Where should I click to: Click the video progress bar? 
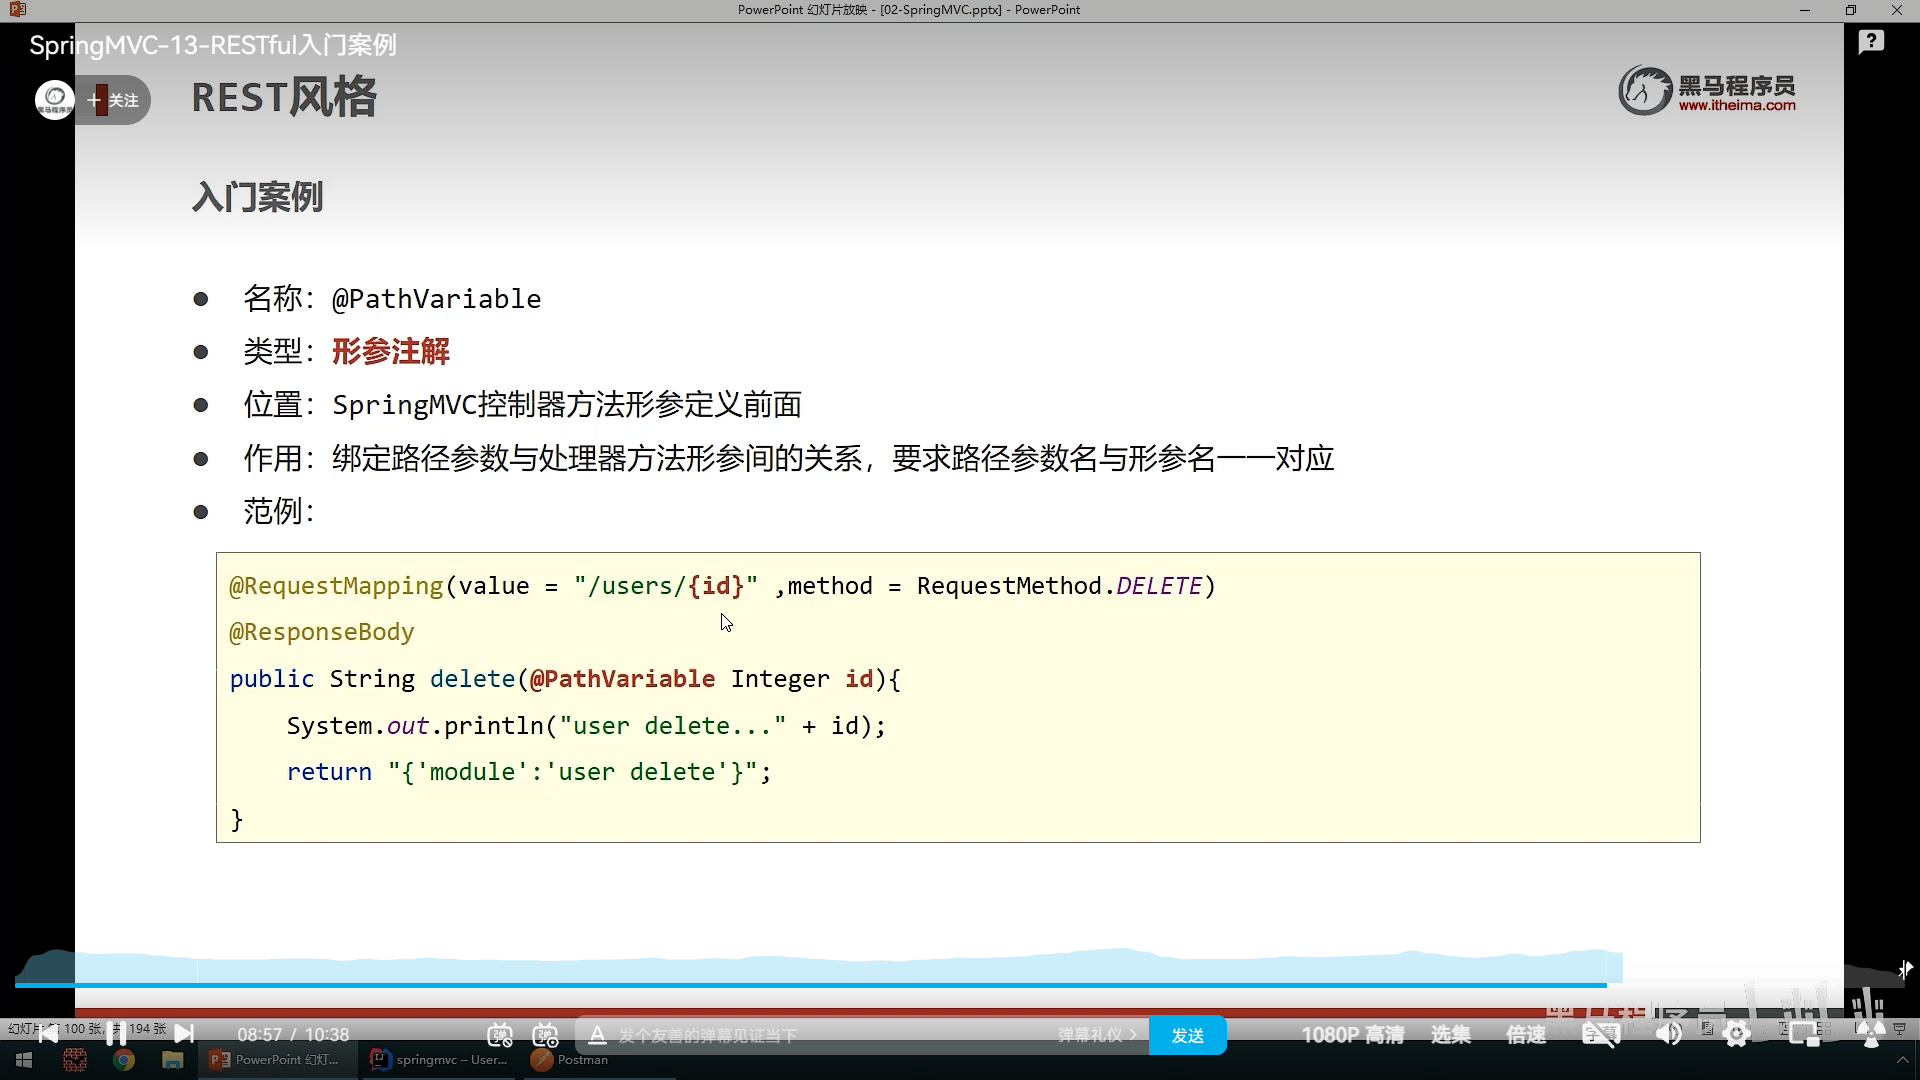click(x=800, y=985)
